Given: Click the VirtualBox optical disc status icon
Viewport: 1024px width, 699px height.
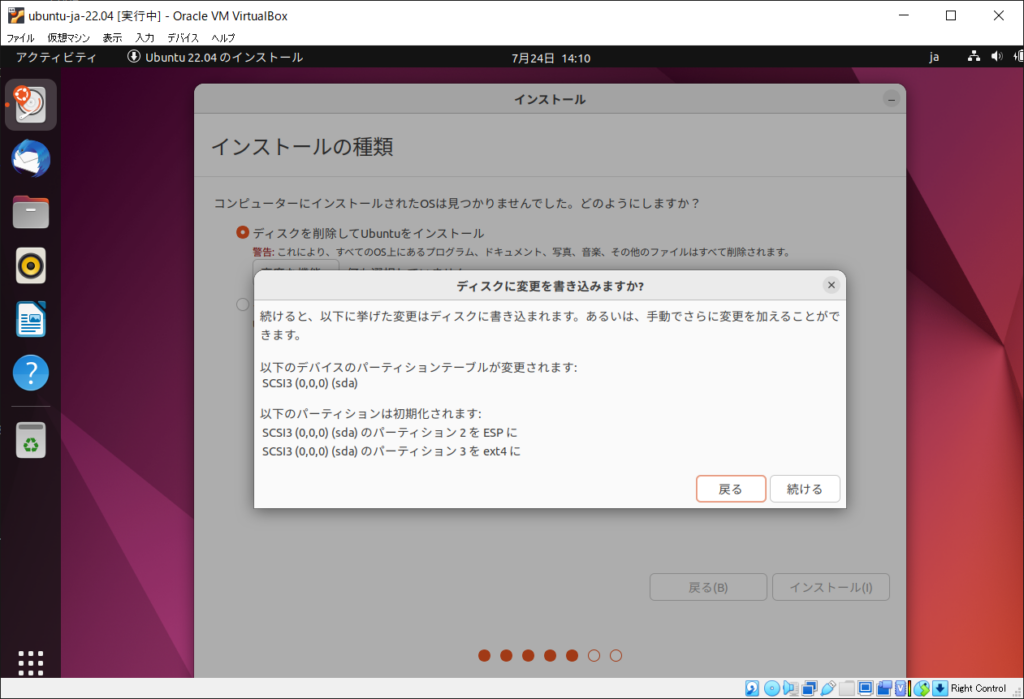Looking at the screenshot, I should 771,688.
